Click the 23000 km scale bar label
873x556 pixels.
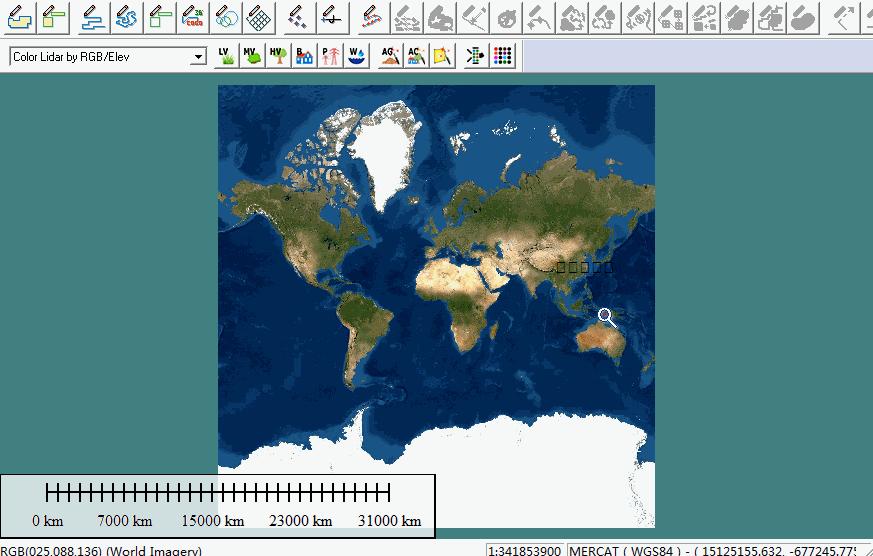pyautogui.click(x=301, y=521)
